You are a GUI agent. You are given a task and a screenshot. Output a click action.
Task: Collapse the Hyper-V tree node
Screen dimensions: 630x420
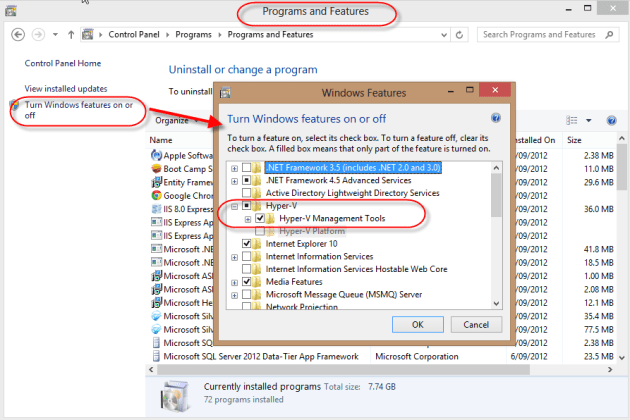pyautogui.click(x=234, y=207)
